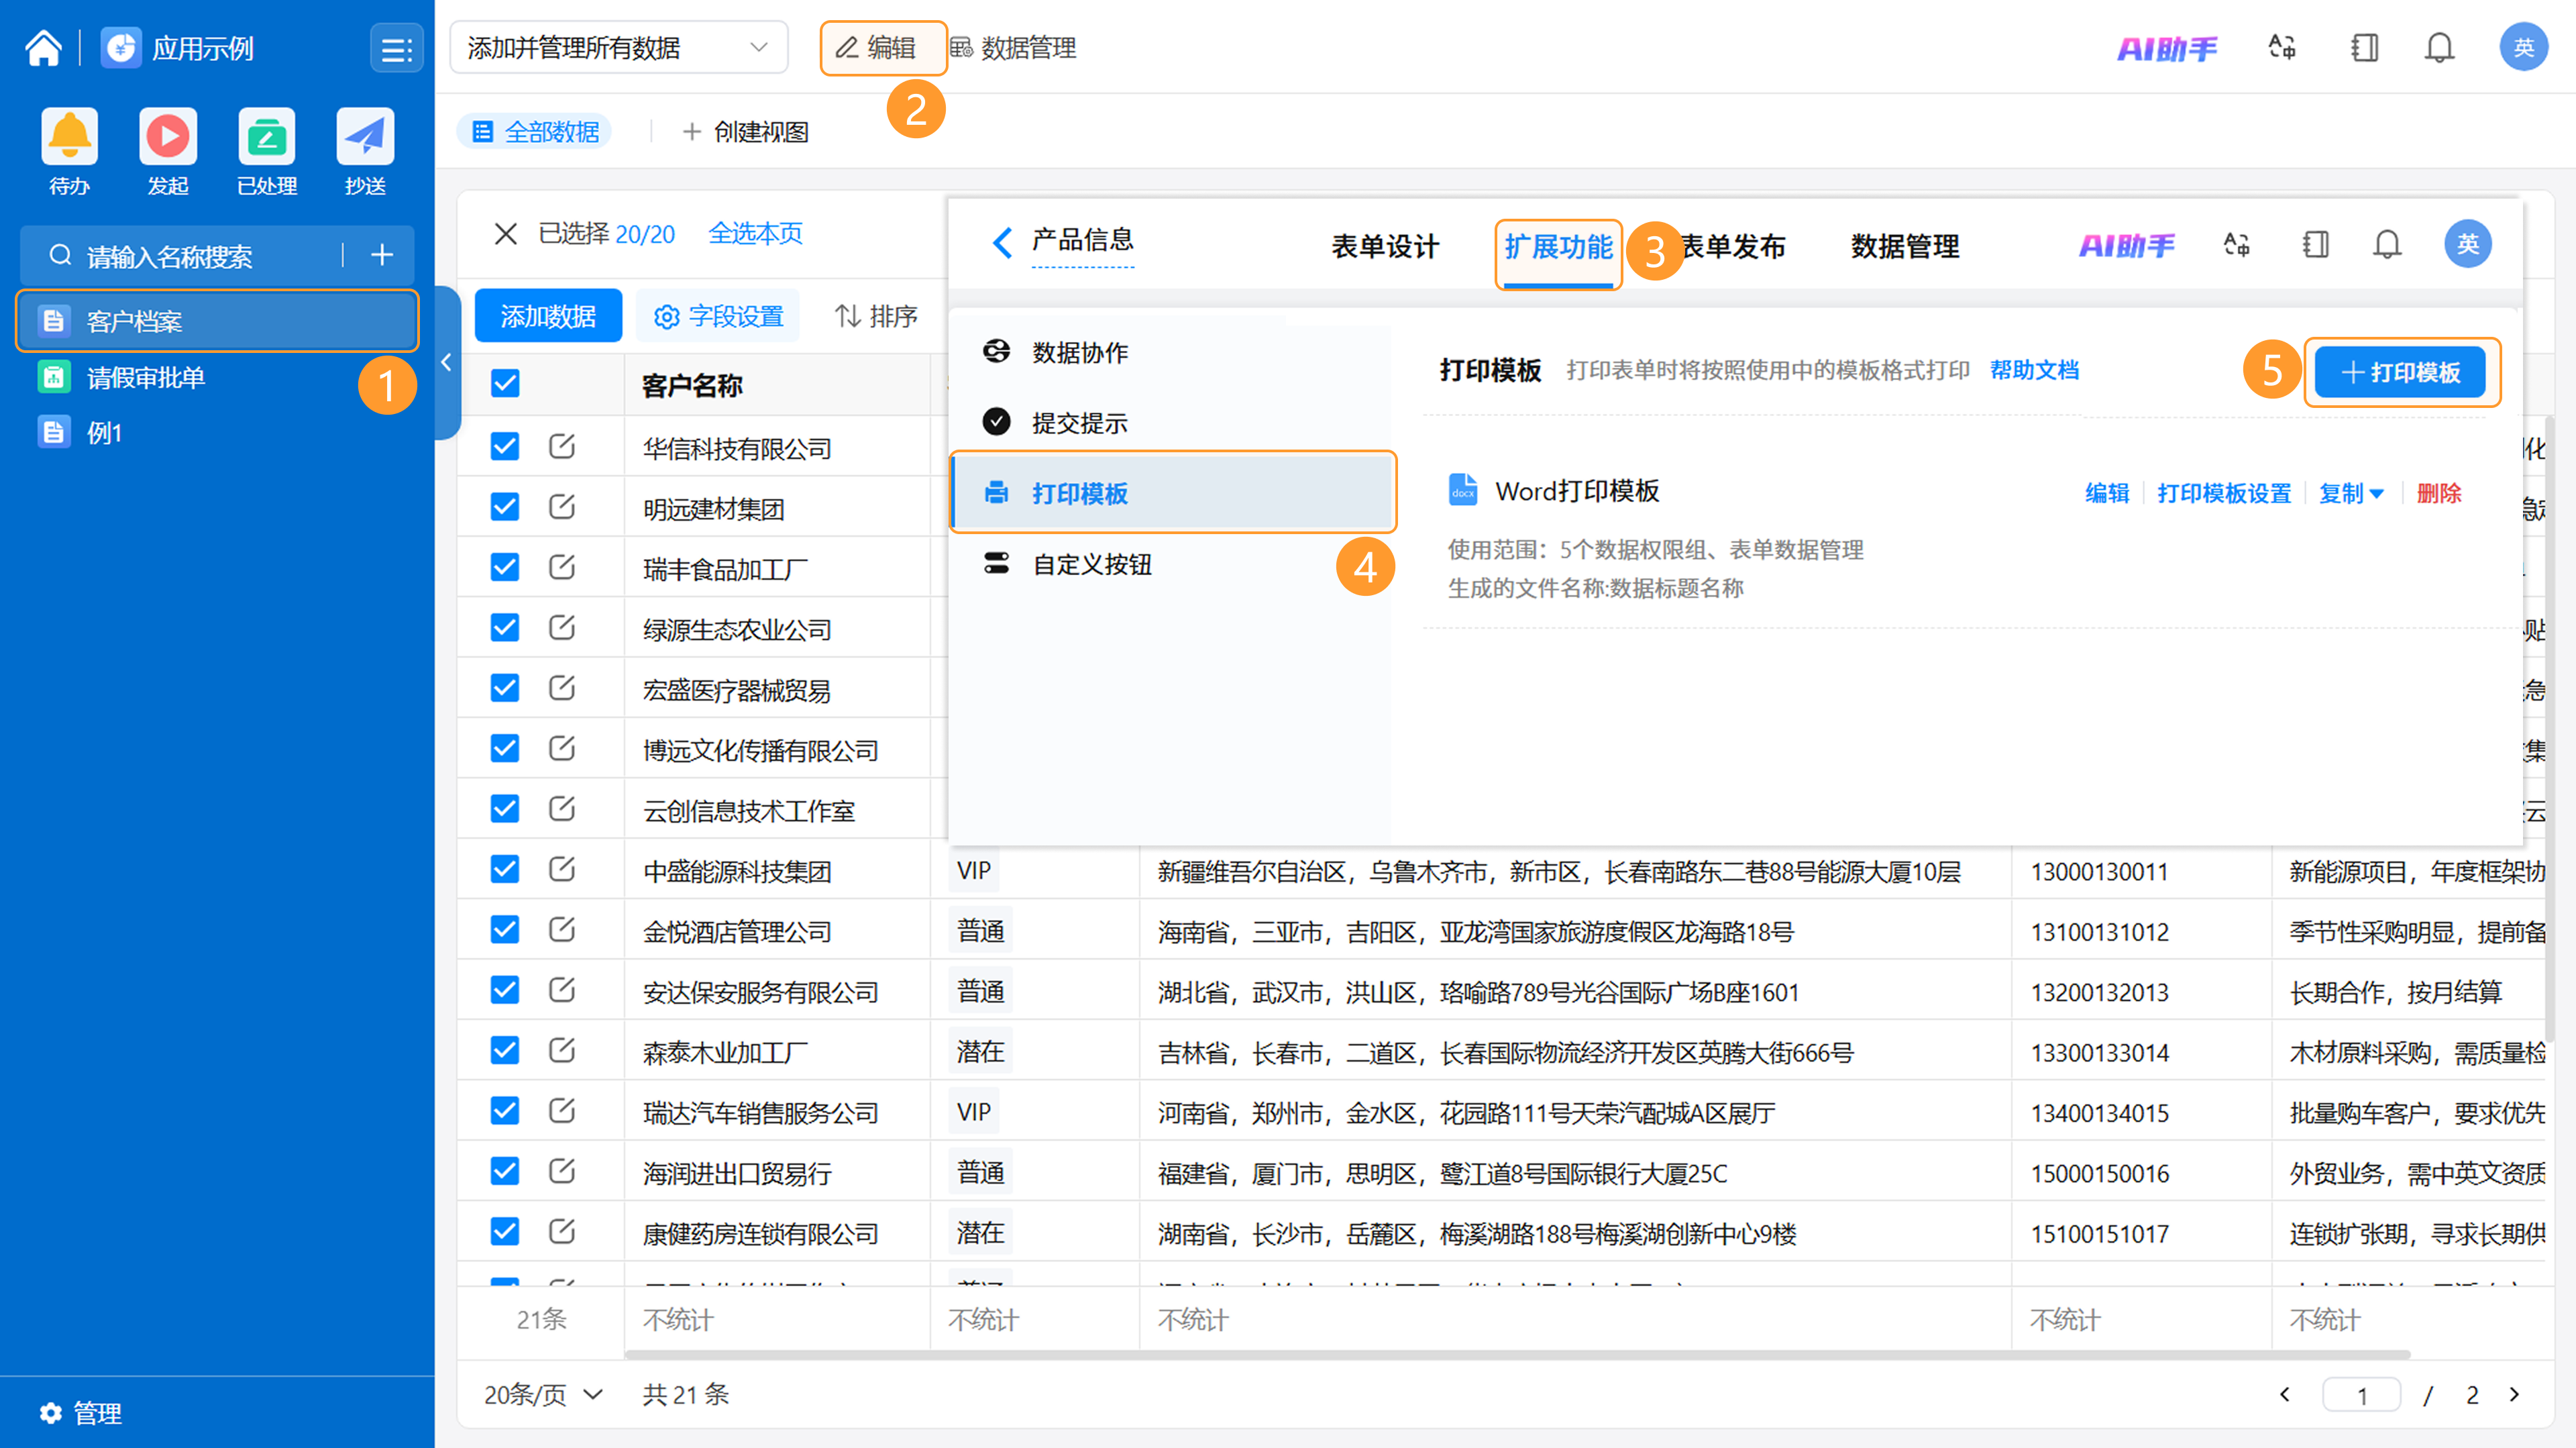The height and width of the screenshot is (1448, 2576).
Task: Switch to the inner 数据管理 tab
Action: tap(1904, 246)
